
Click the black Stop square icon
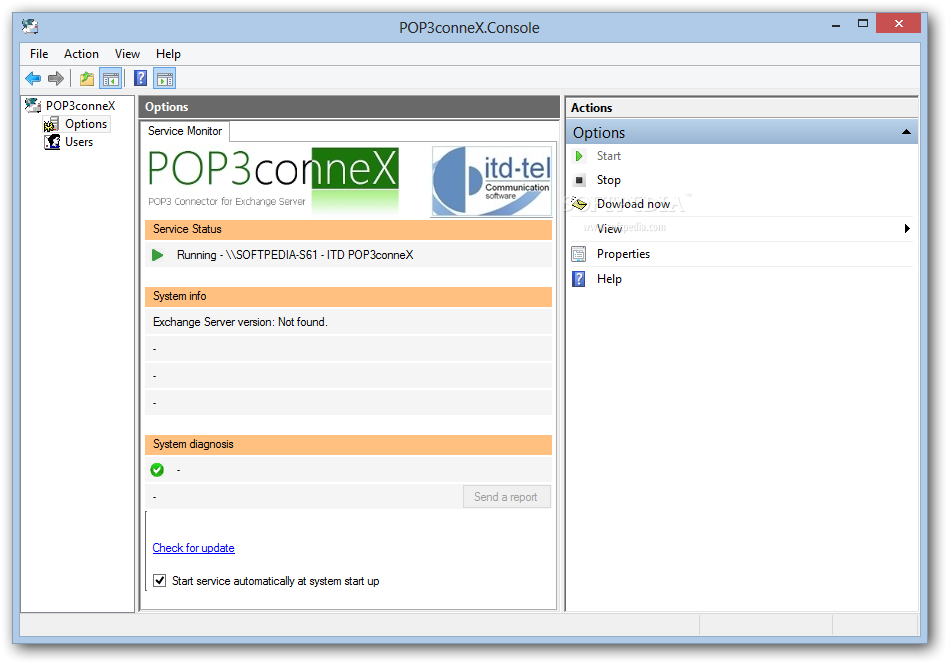[x=579, y=180]
